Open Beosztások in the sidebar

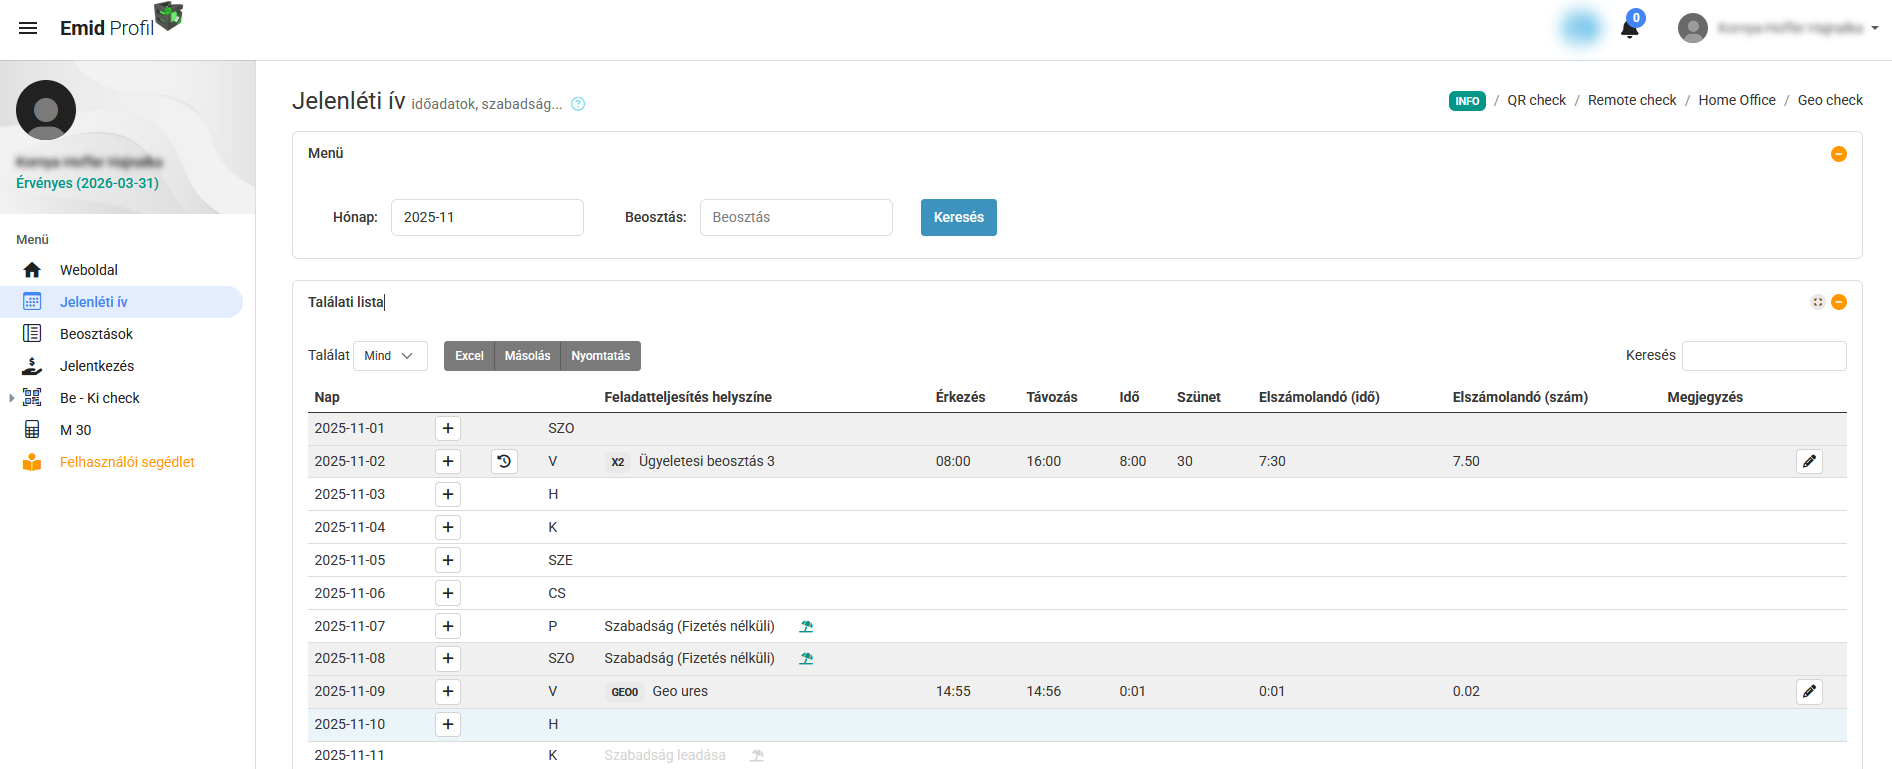tap(96, 334)
